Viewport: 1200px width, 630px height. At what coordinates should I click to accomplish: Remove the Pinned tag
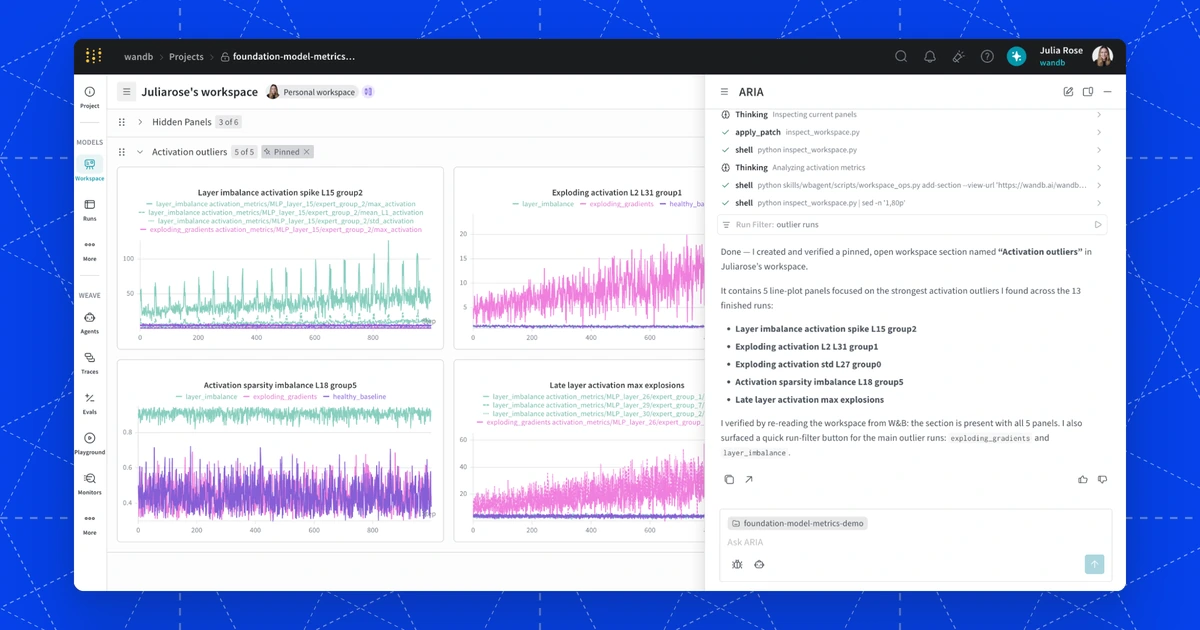[307, 152]
